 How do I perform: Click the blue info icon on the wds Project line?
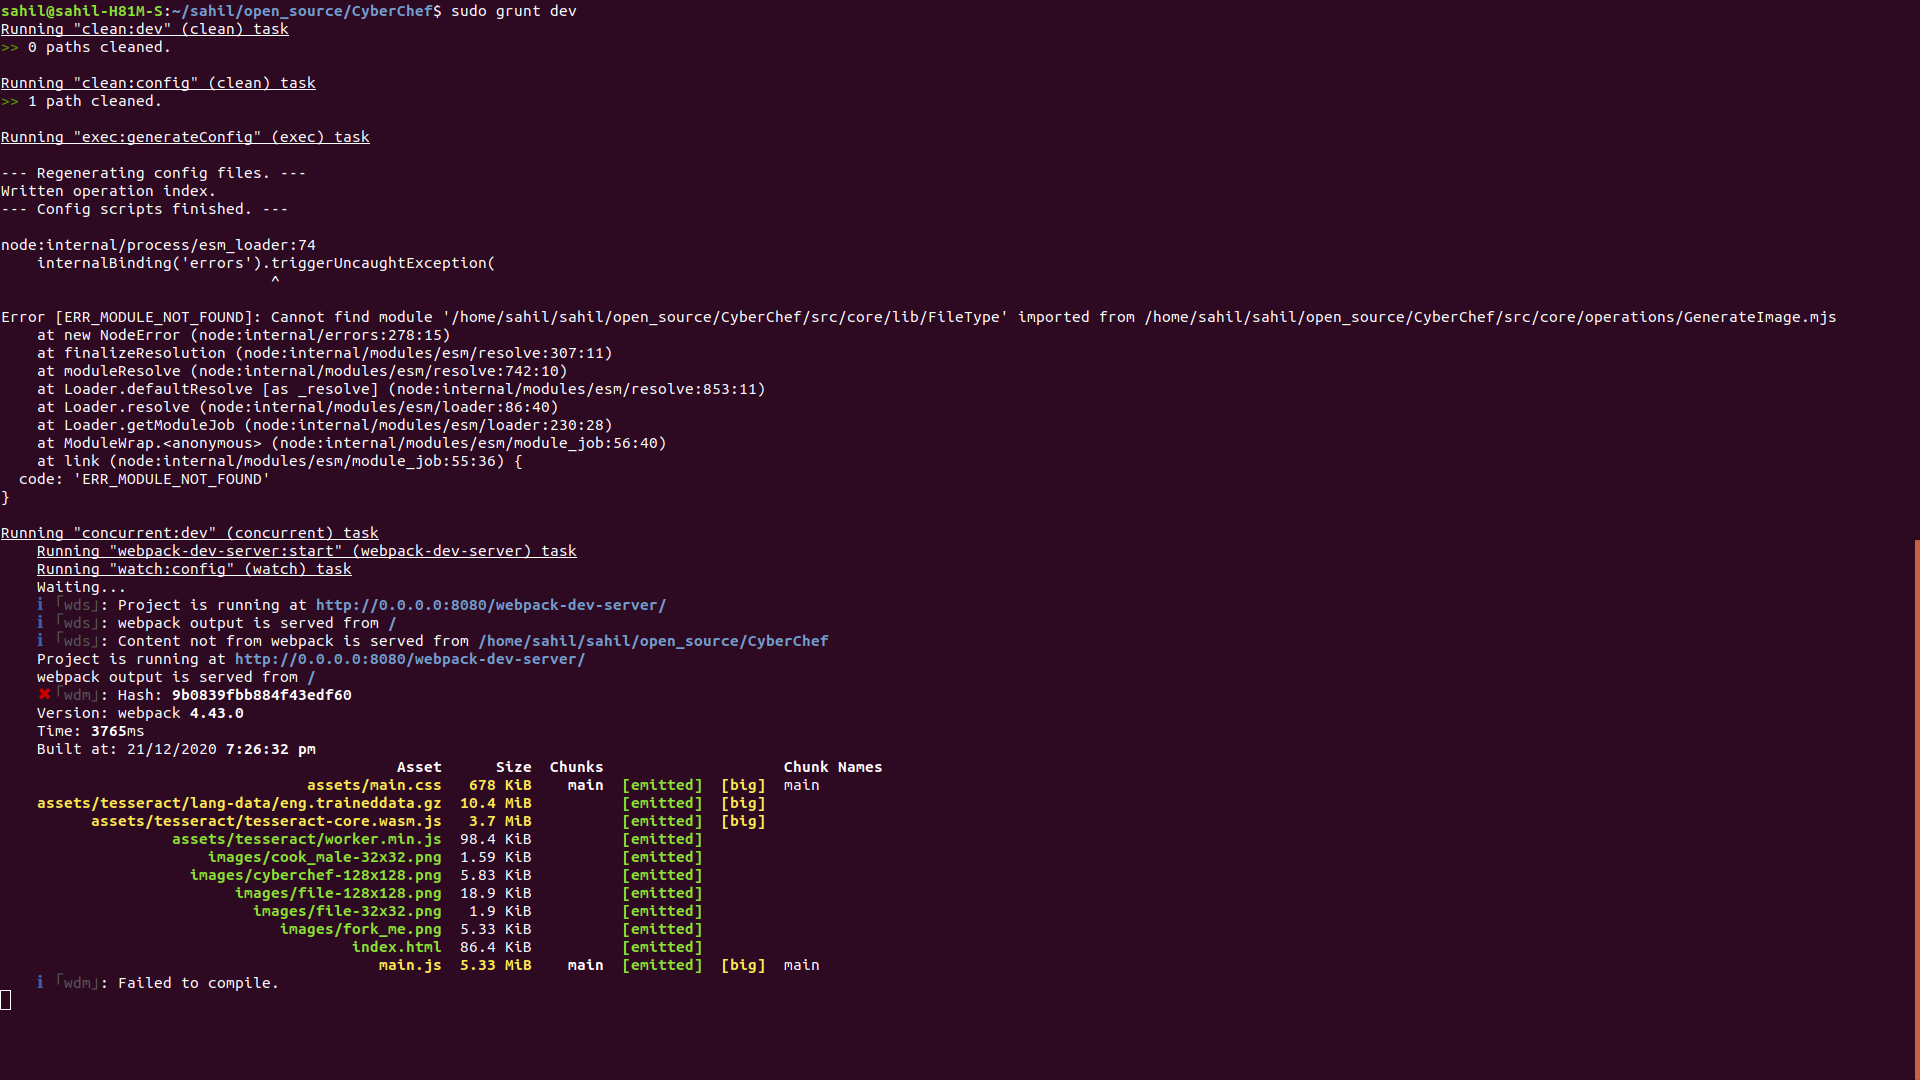[40, 605]
